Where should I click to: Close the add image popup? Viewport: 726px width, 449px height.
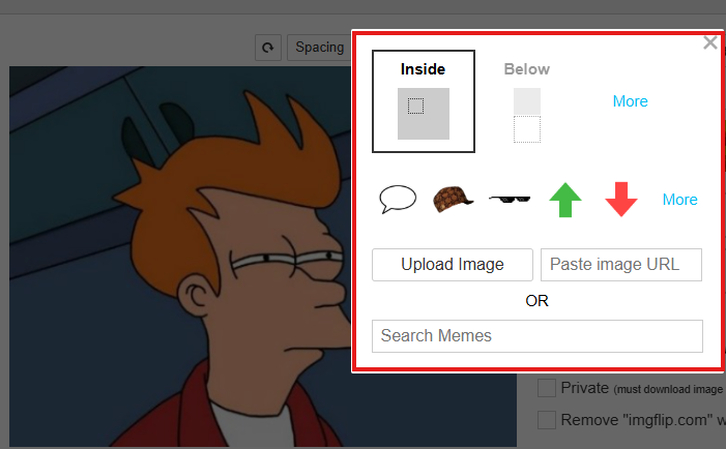tap(710, 43)
